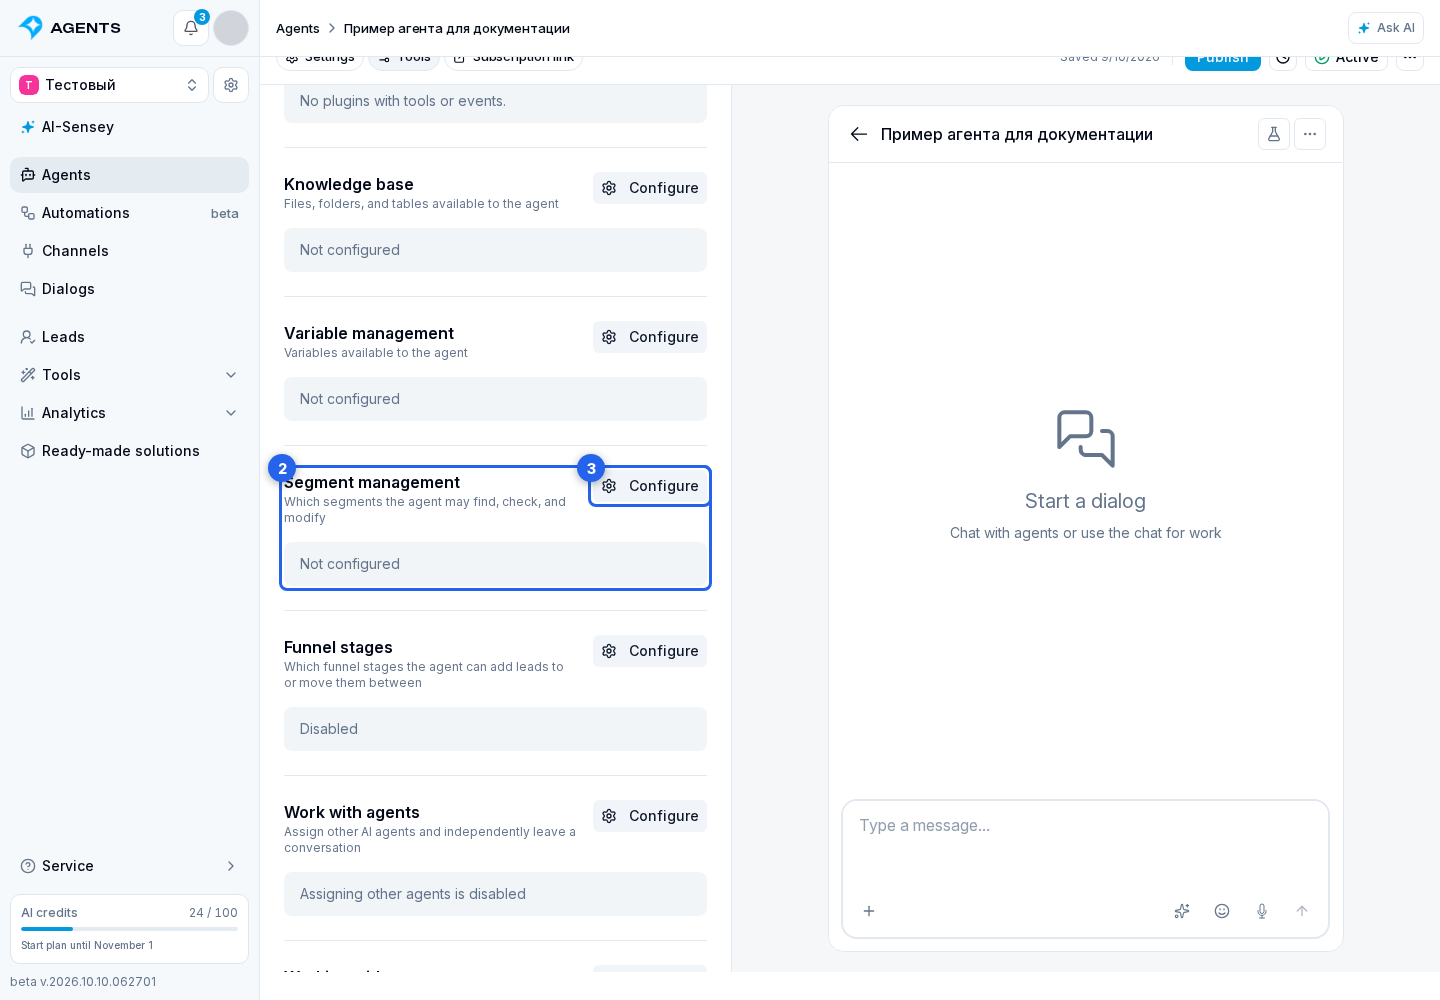This screenshot has height=1000, width=1440.
Task: Click the back arrow in chat panel
Action: click(x=859, y=134)
